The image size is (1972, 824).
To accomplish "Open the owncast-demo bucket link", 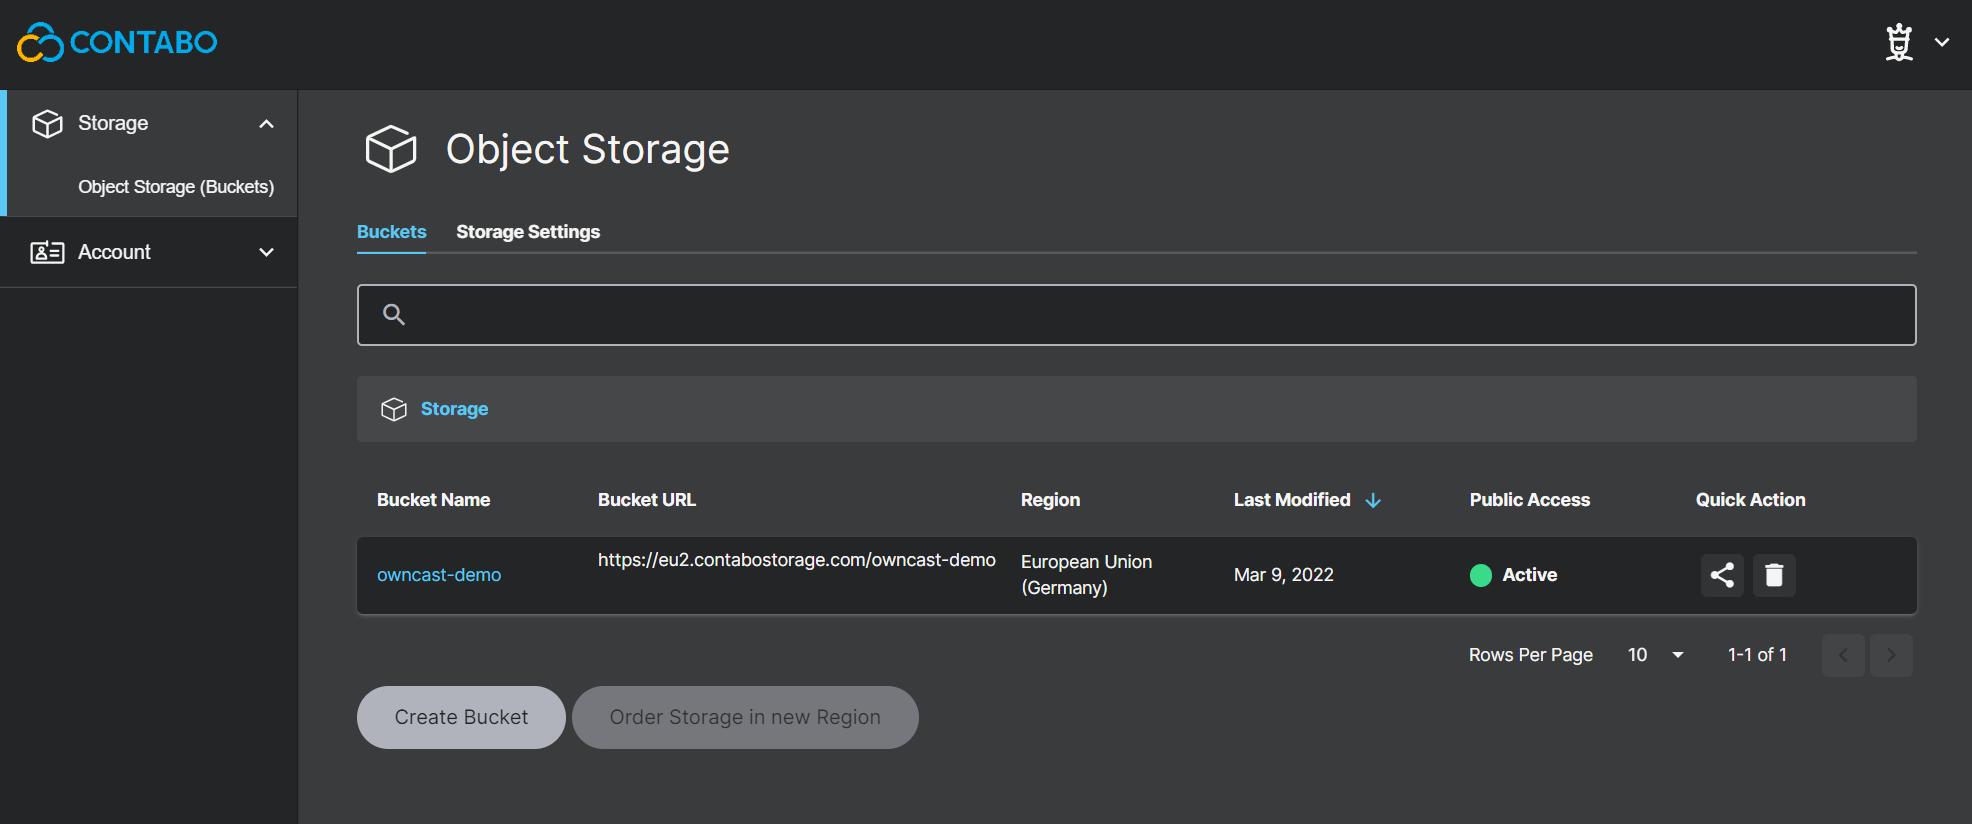I will pos(439,575).
